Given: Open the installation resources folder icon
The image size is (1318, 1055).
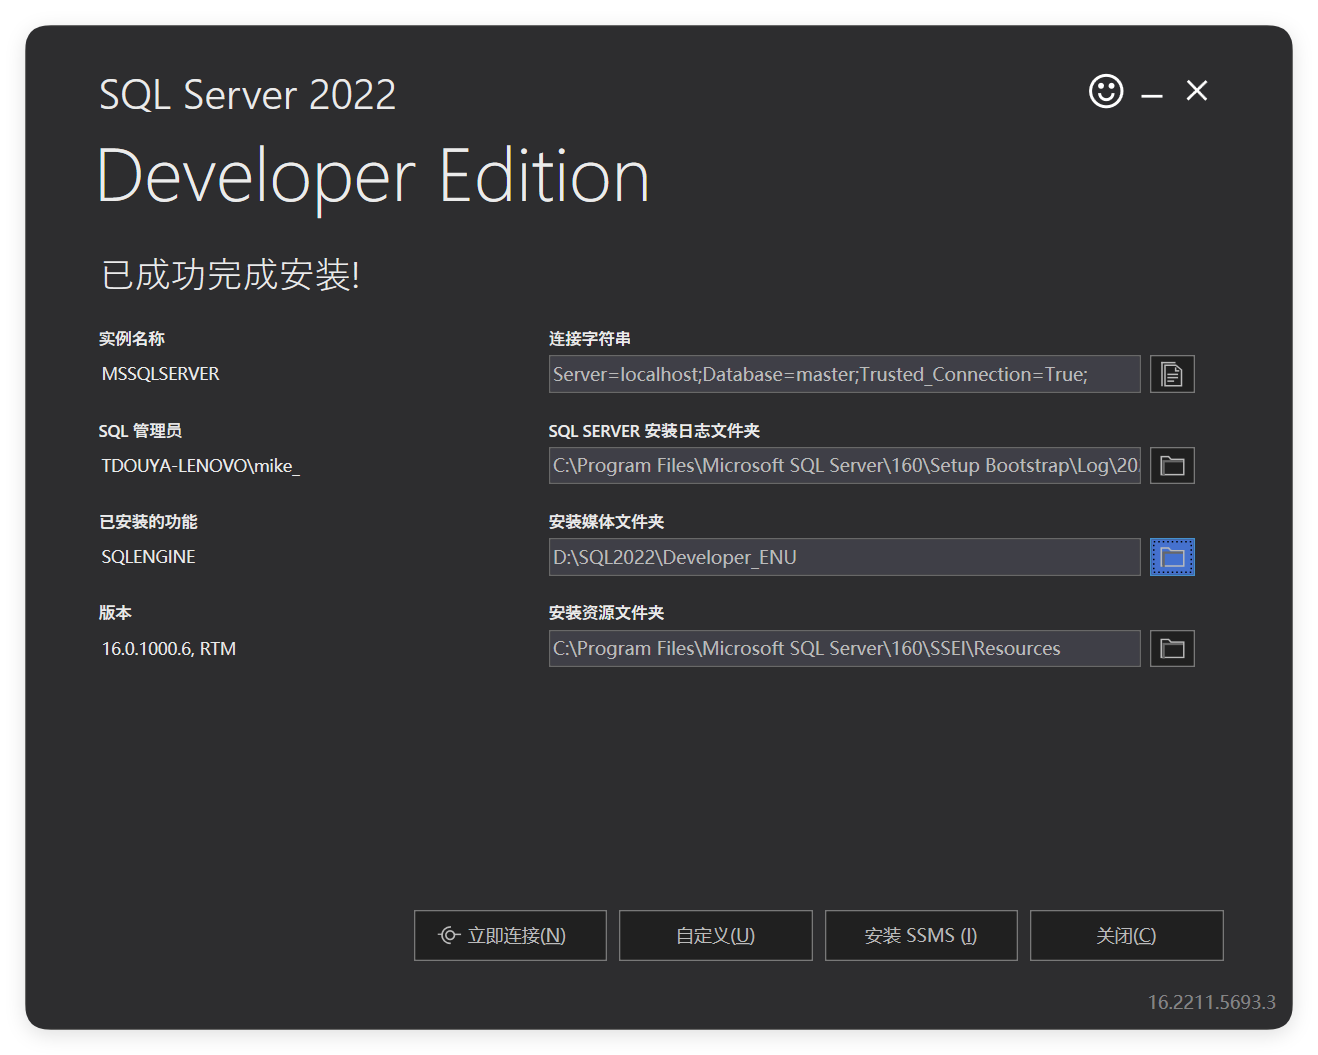Looking at the screenshot, I should point(1172,648).
